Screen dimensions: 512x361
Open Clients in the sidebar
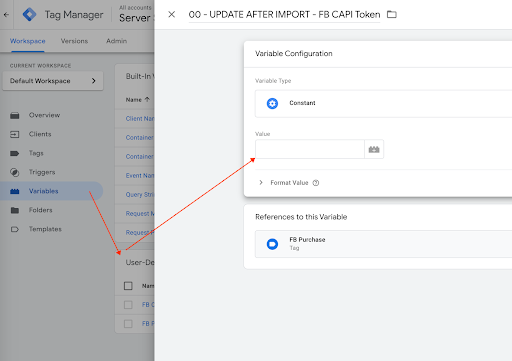point(40,134)
